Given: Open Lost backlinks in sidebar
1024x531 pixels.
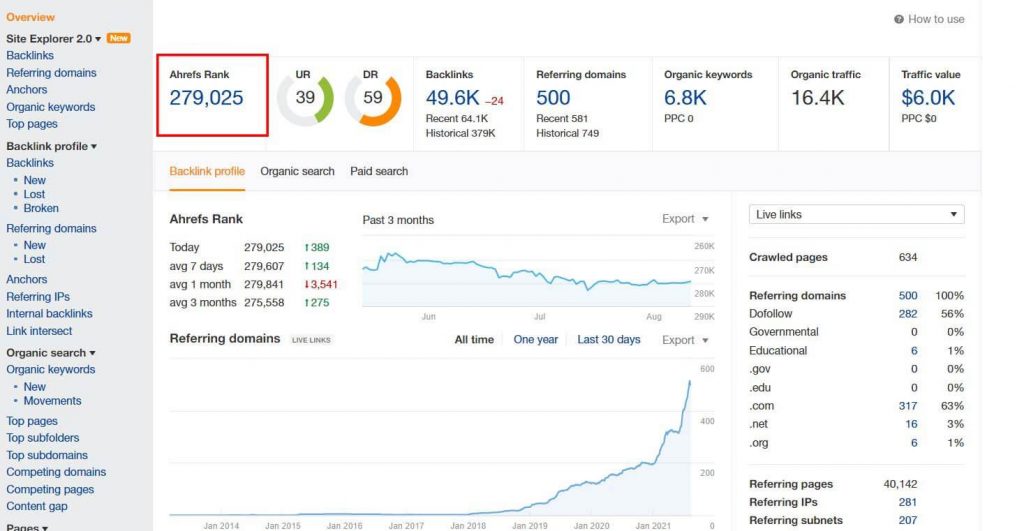Looking at the screenshot, I should [x=35, y=194].
